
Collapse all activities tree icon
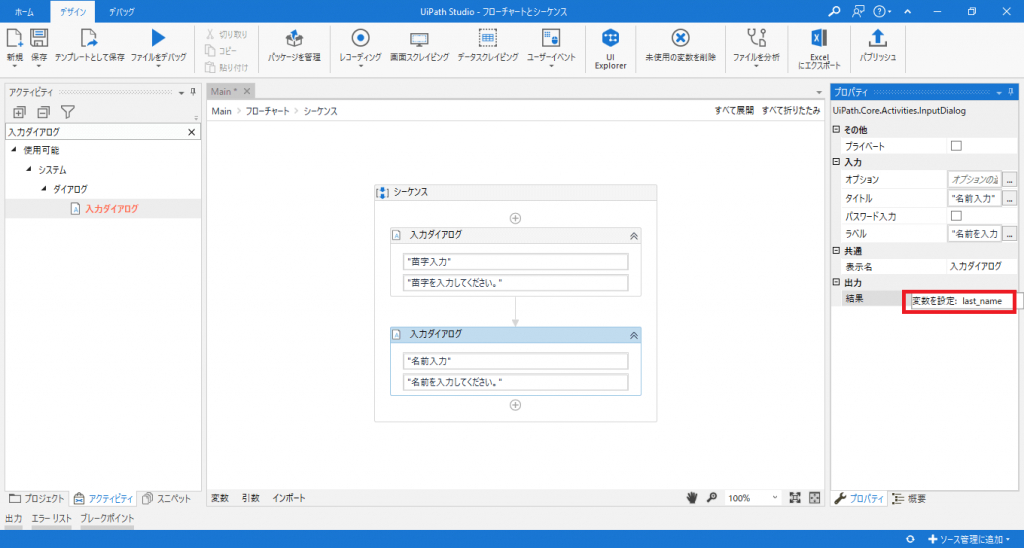tap(43, 112)
